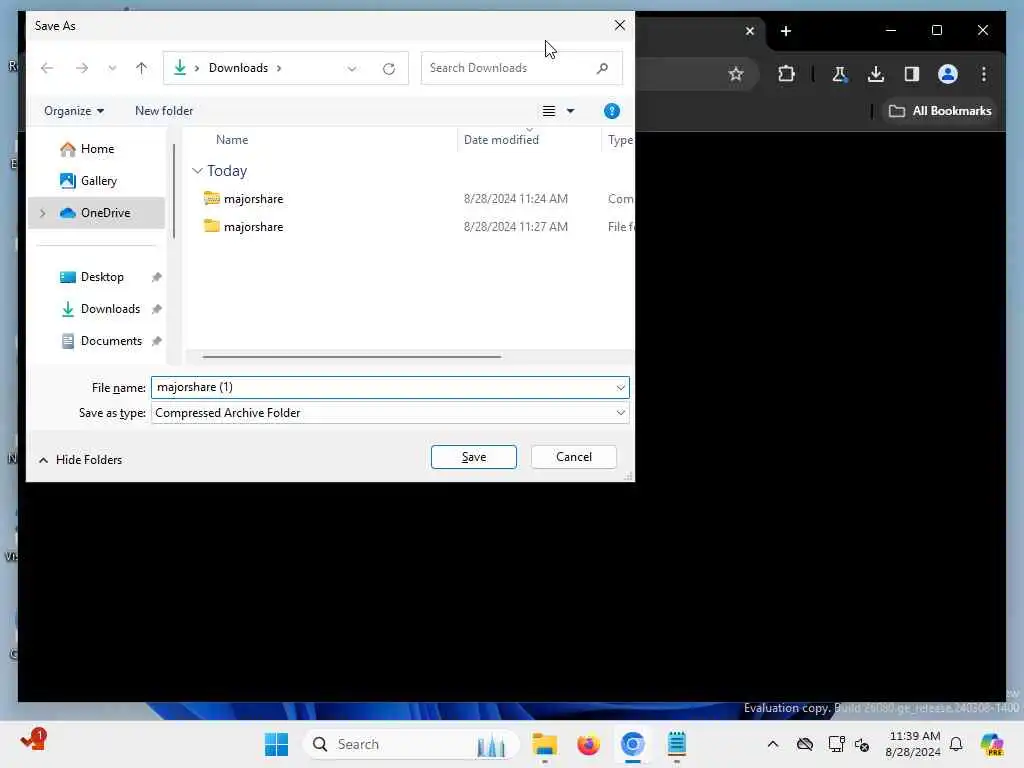
Task: Open a new Chrome tab
Action: pos(786,31)
